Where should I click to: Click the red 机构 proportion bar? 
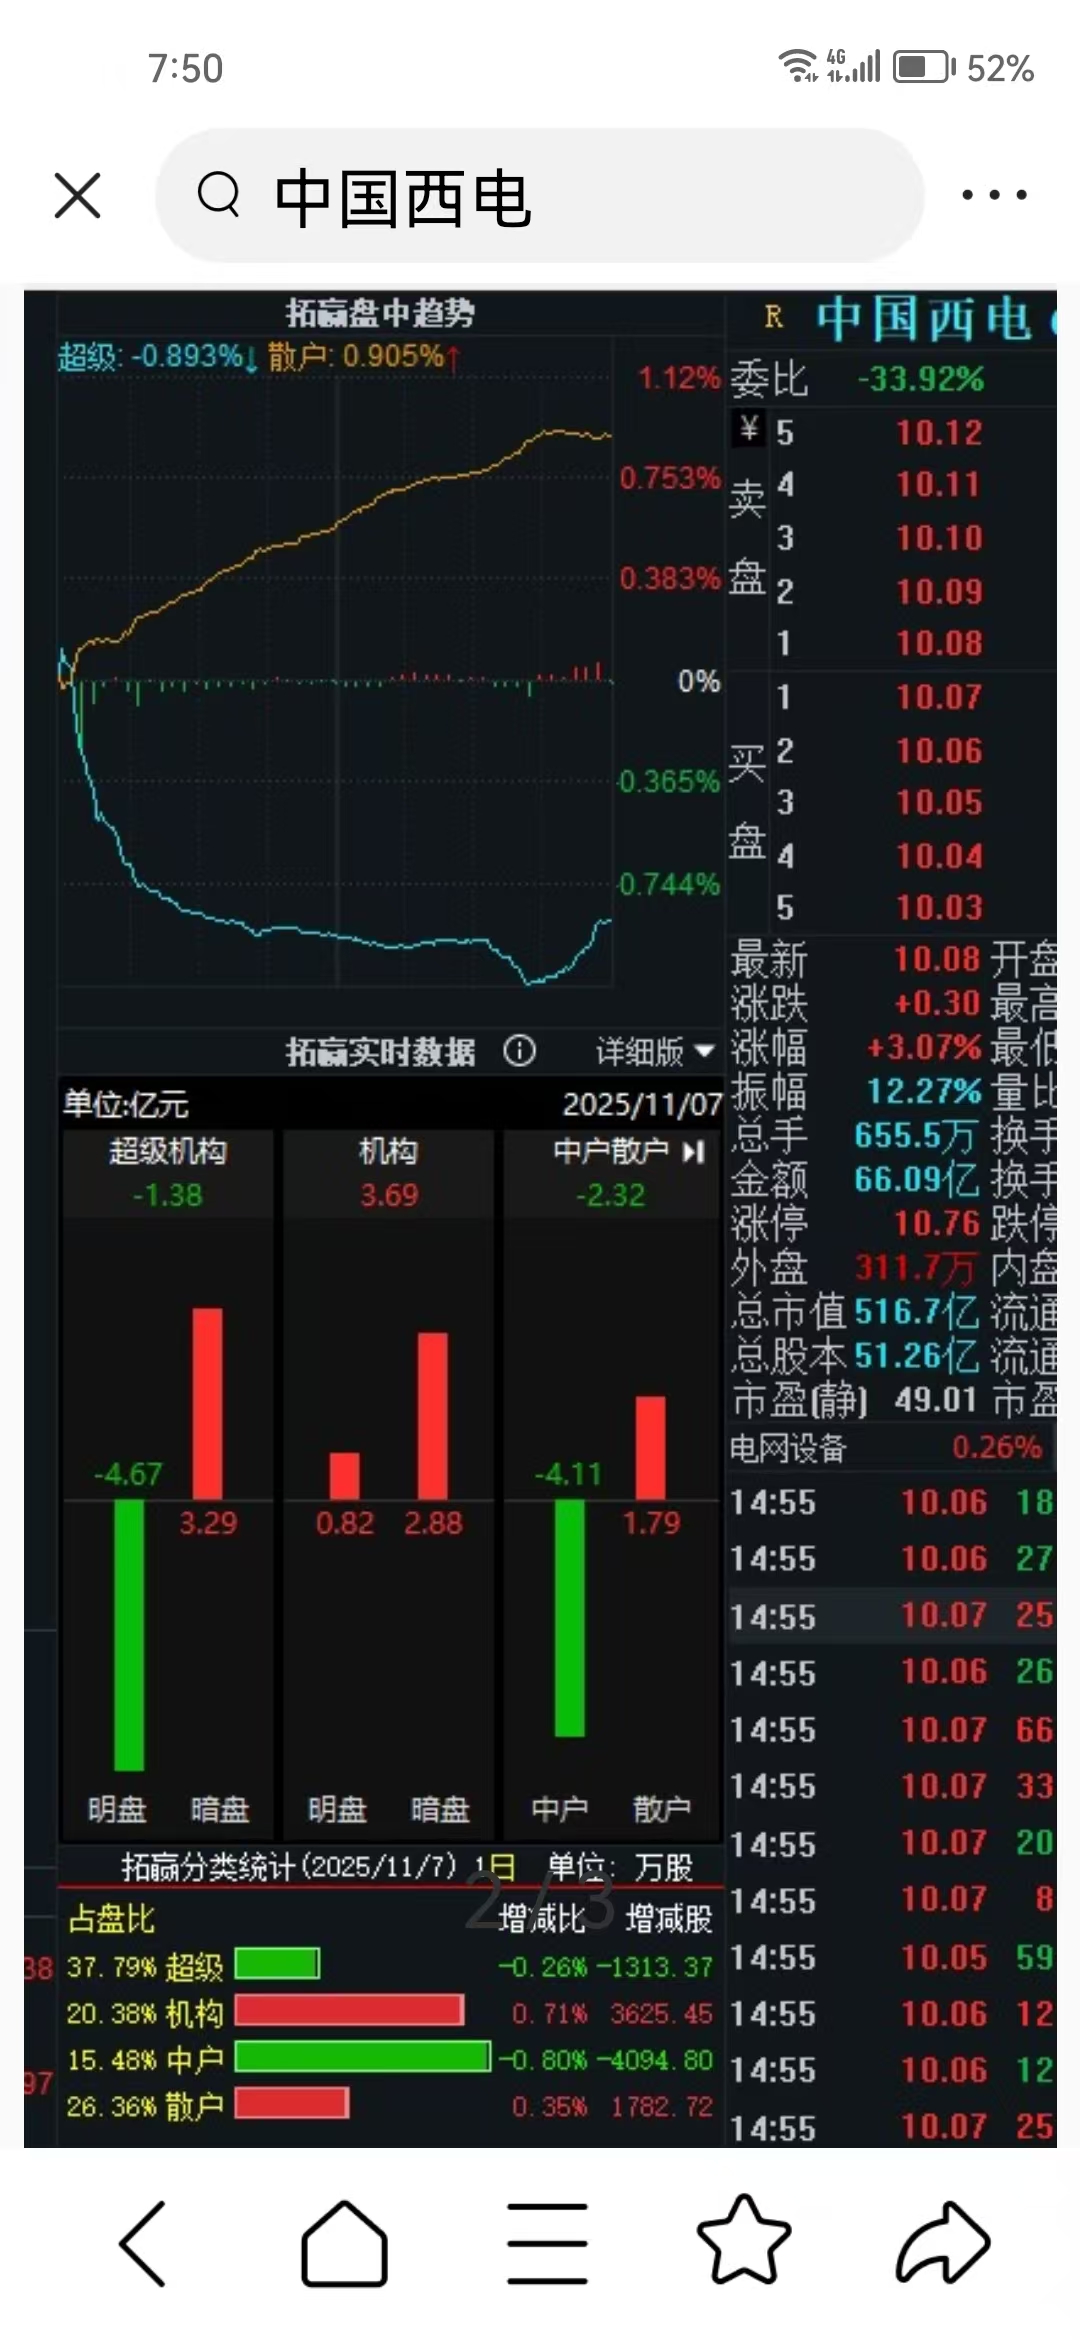tap(349, 2010)
